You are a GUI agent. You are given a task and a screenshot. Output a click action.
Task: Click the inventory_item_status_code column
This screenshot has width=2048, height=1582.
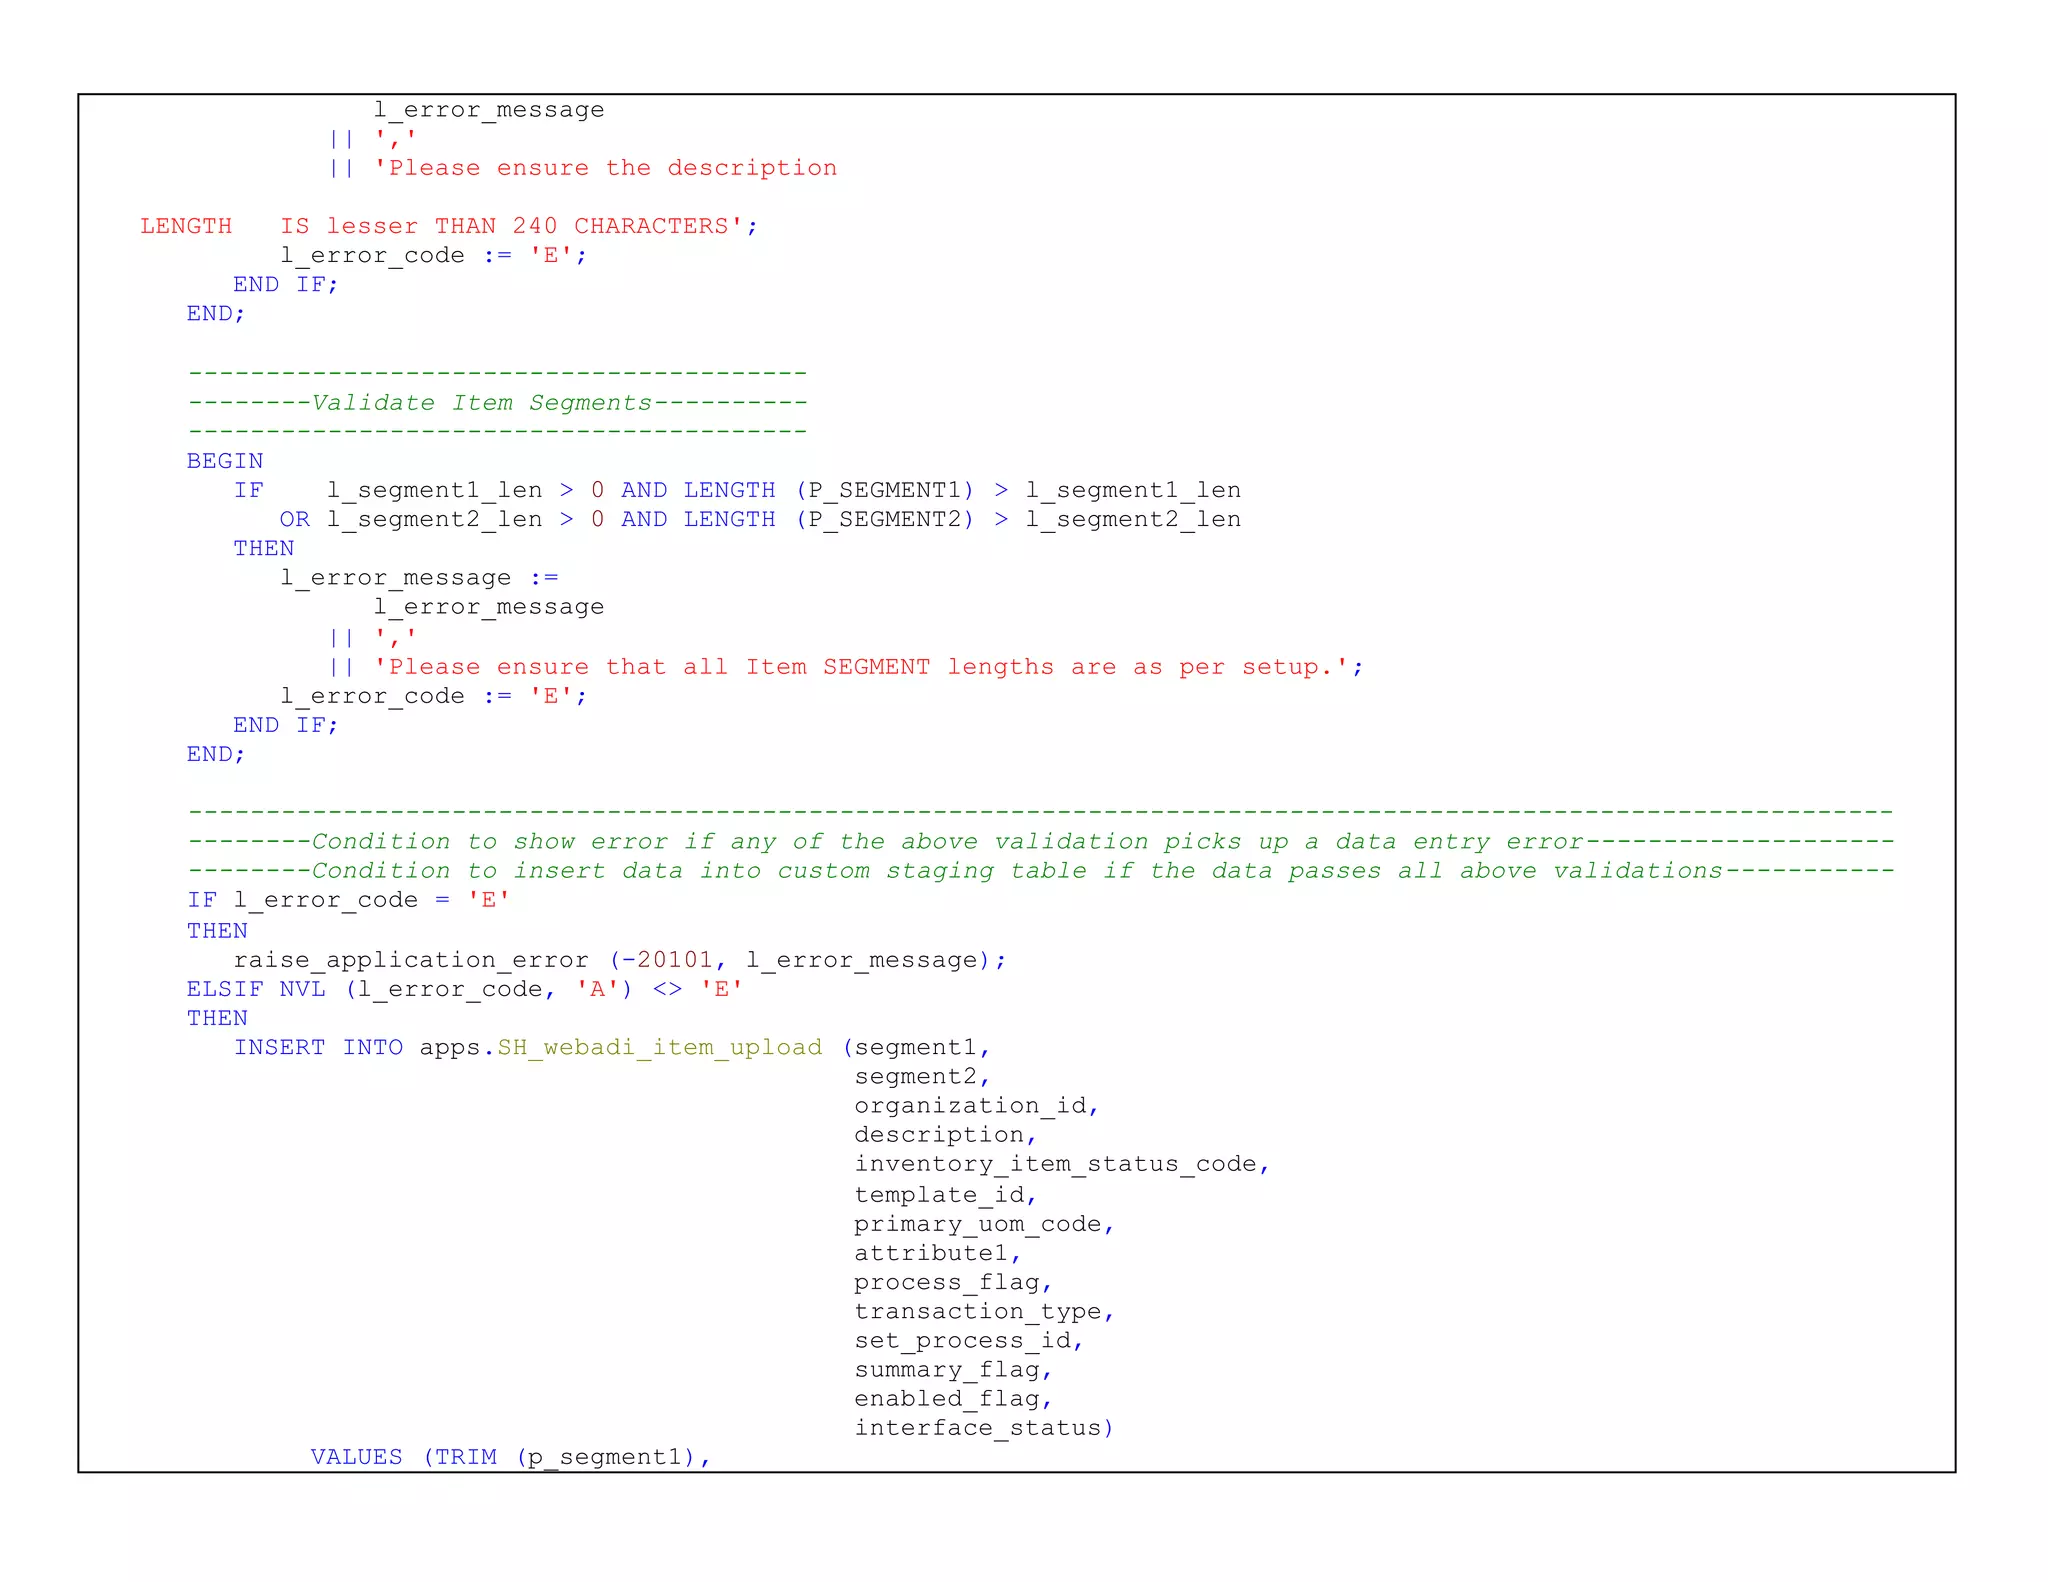pyautogui.click(x=1055, y=1164)
